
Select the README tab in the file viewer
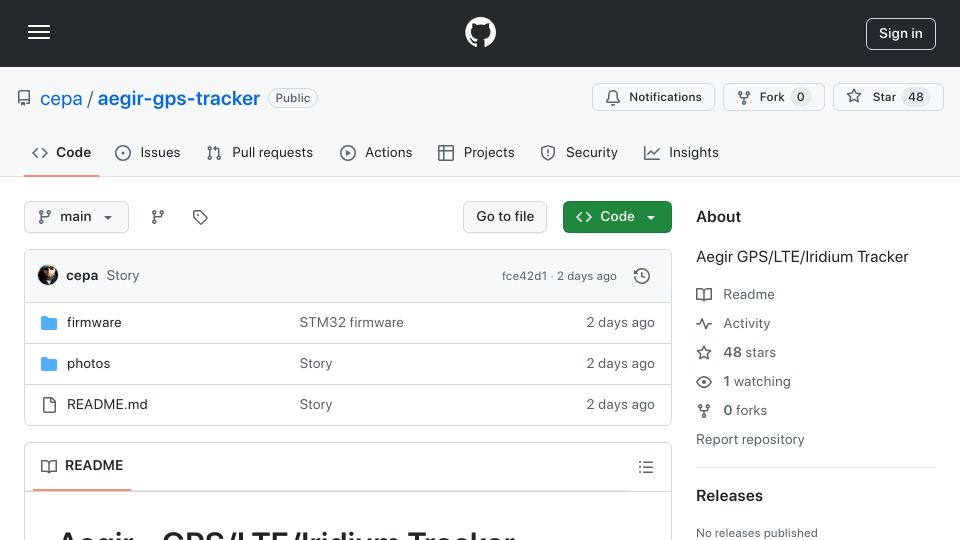(82, 466)
